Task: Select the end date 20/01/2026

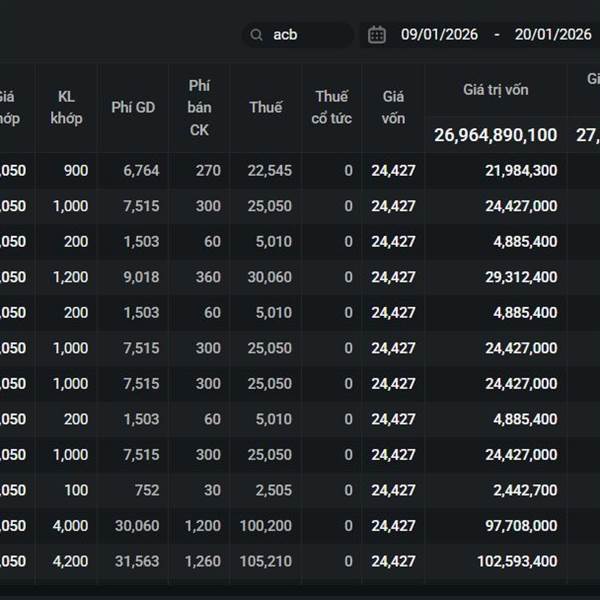Action: pyautogui.click(x=553, y=35)
